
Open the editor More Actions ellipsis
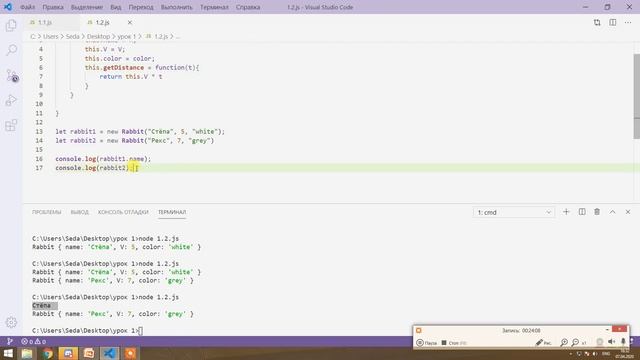(628, 22)
